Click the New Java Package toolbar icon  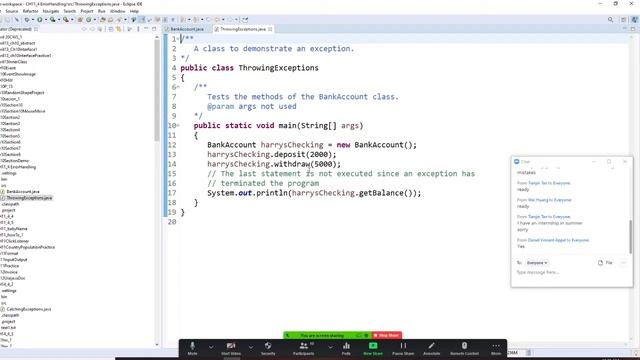click(80, 20)
